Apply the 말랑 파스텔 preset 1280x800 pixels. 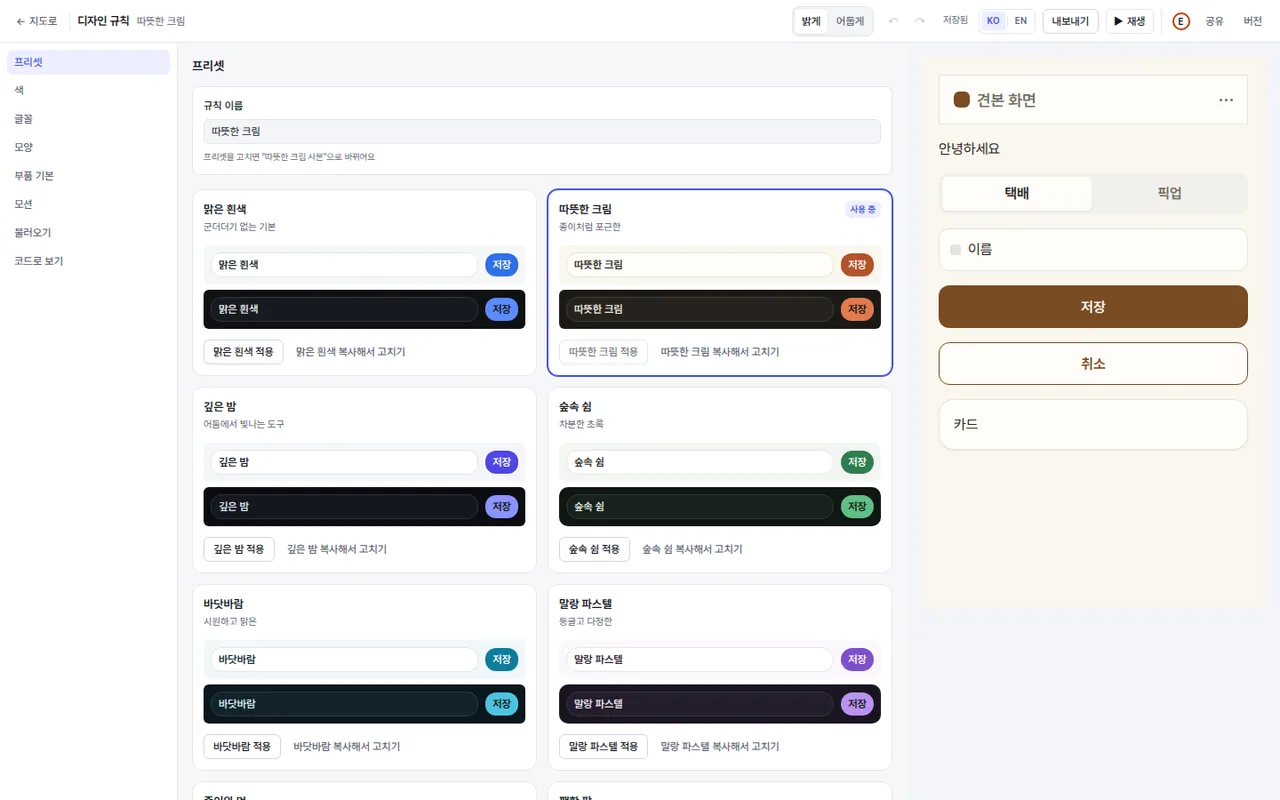coord(603,746)
